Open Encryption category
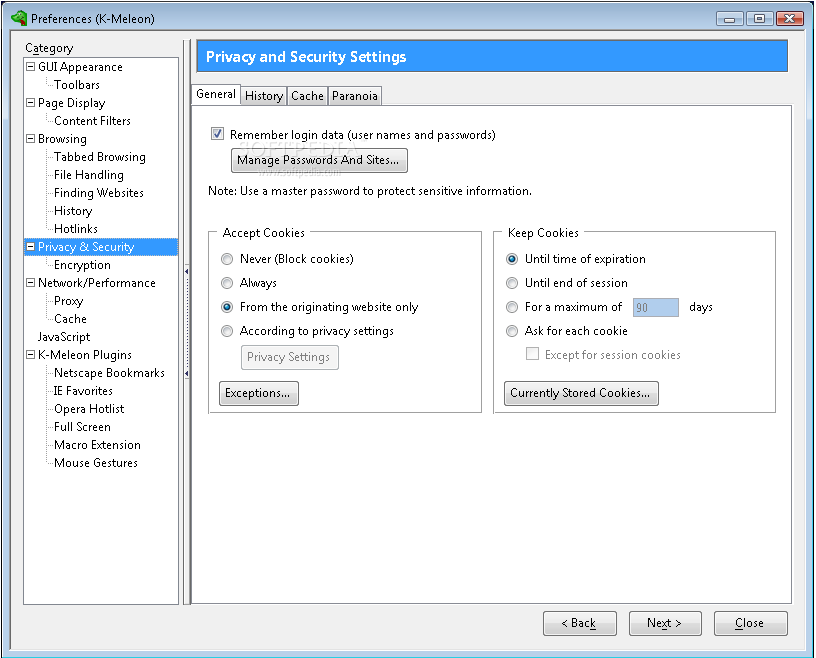 click(x=82, y=264)
